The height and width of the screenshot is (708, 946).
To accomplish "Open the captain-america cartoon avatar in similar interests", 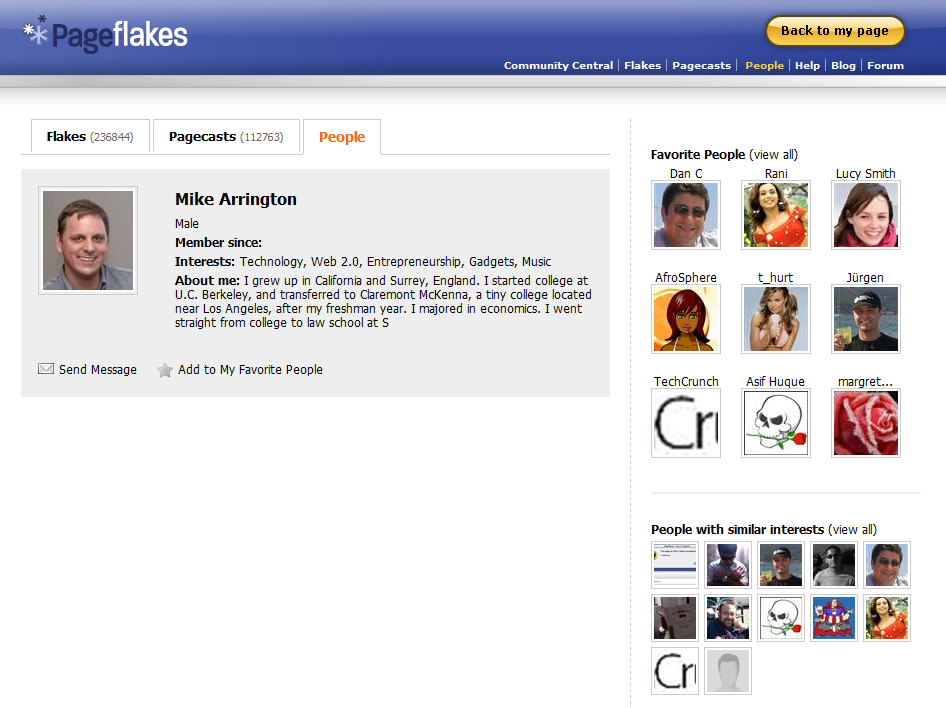I will coord(834,618).
